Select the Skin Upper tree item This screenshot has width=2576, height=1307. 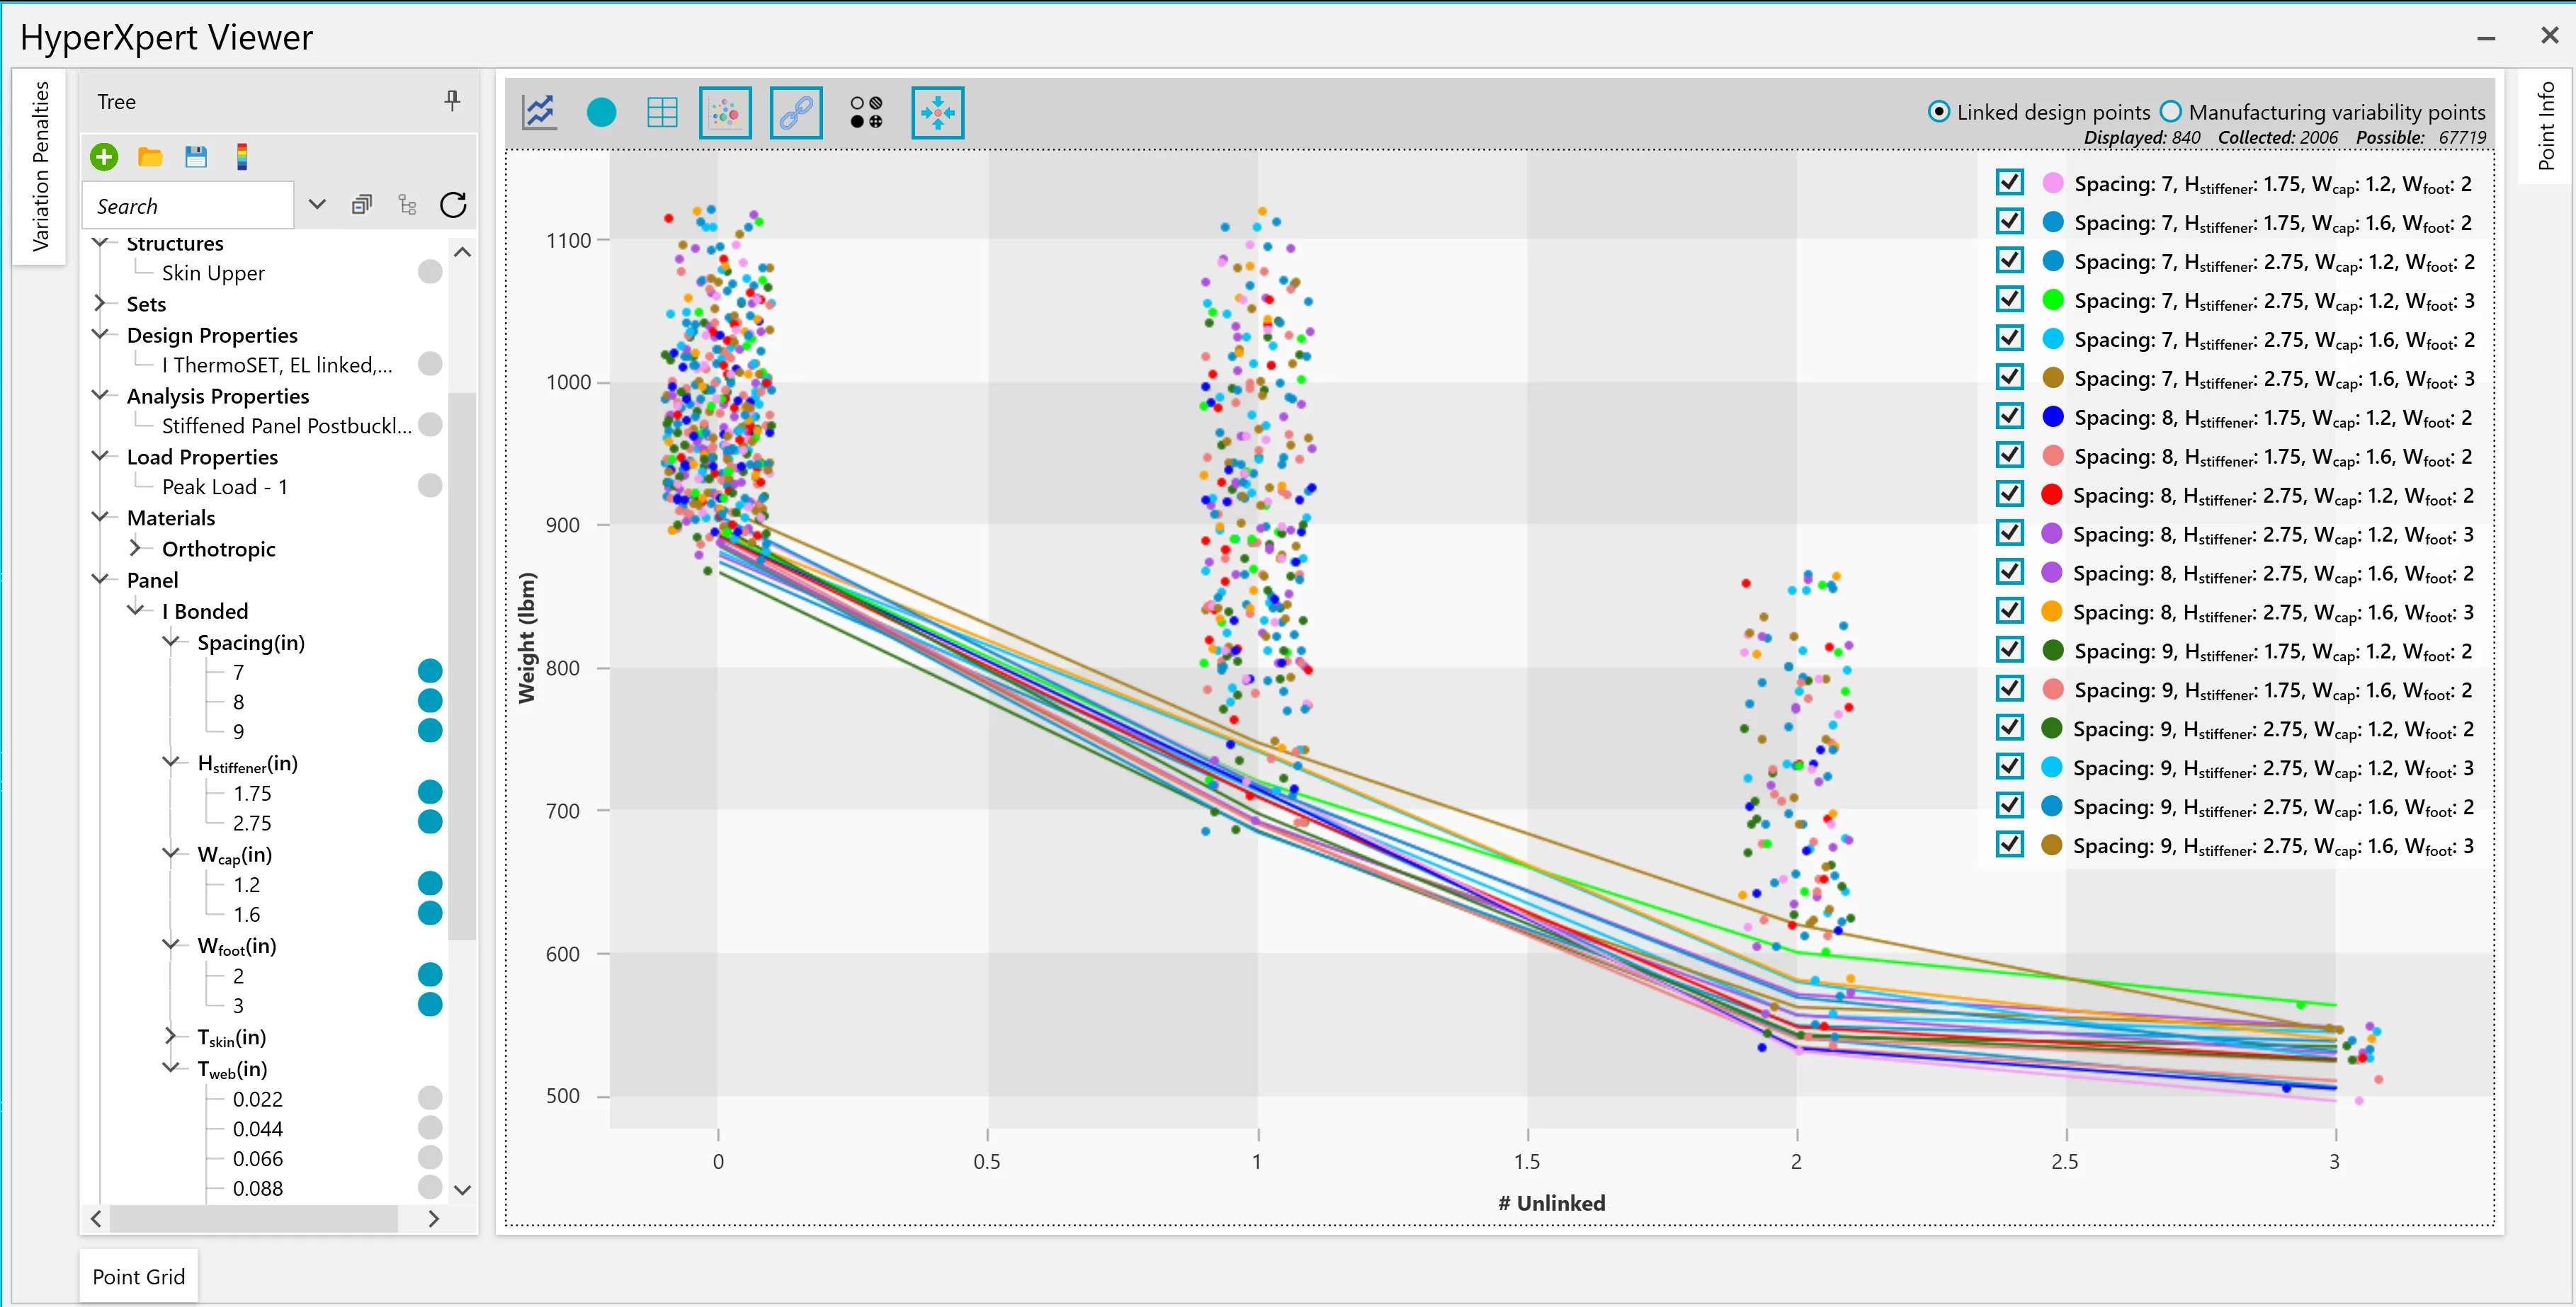(213, 273)
